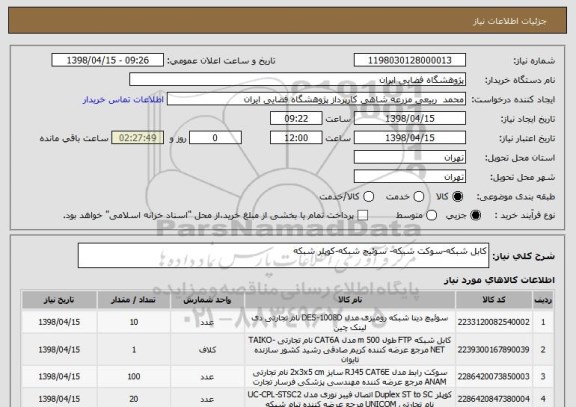576x407 pixels.
Task: Click the remaining days field showing 0
Action: [215, 138]
